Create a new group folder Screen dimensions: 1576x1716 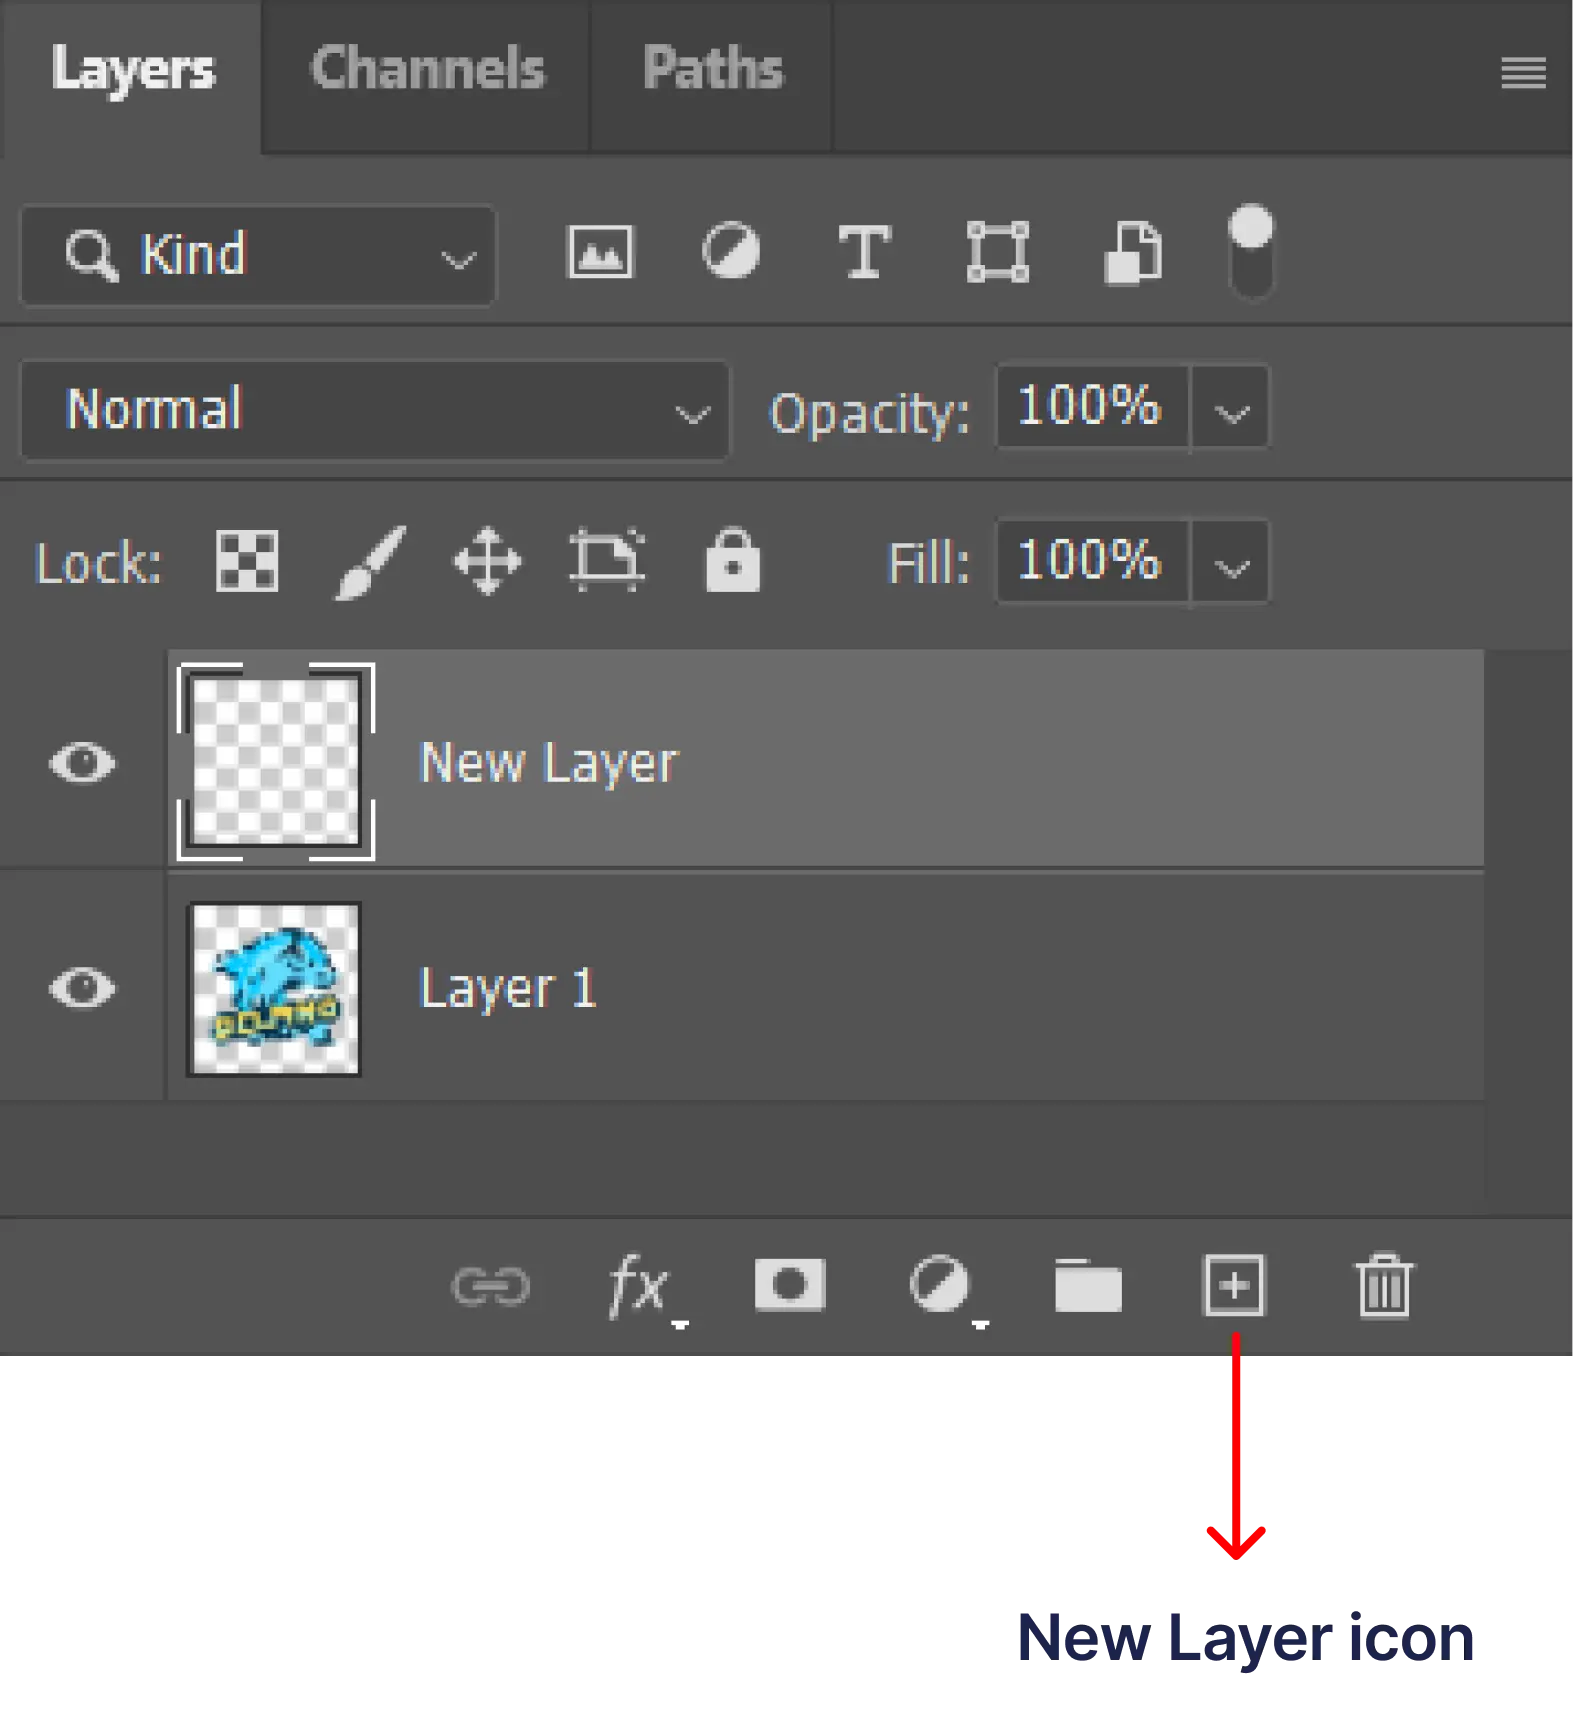click(x=1088, y=1285)
